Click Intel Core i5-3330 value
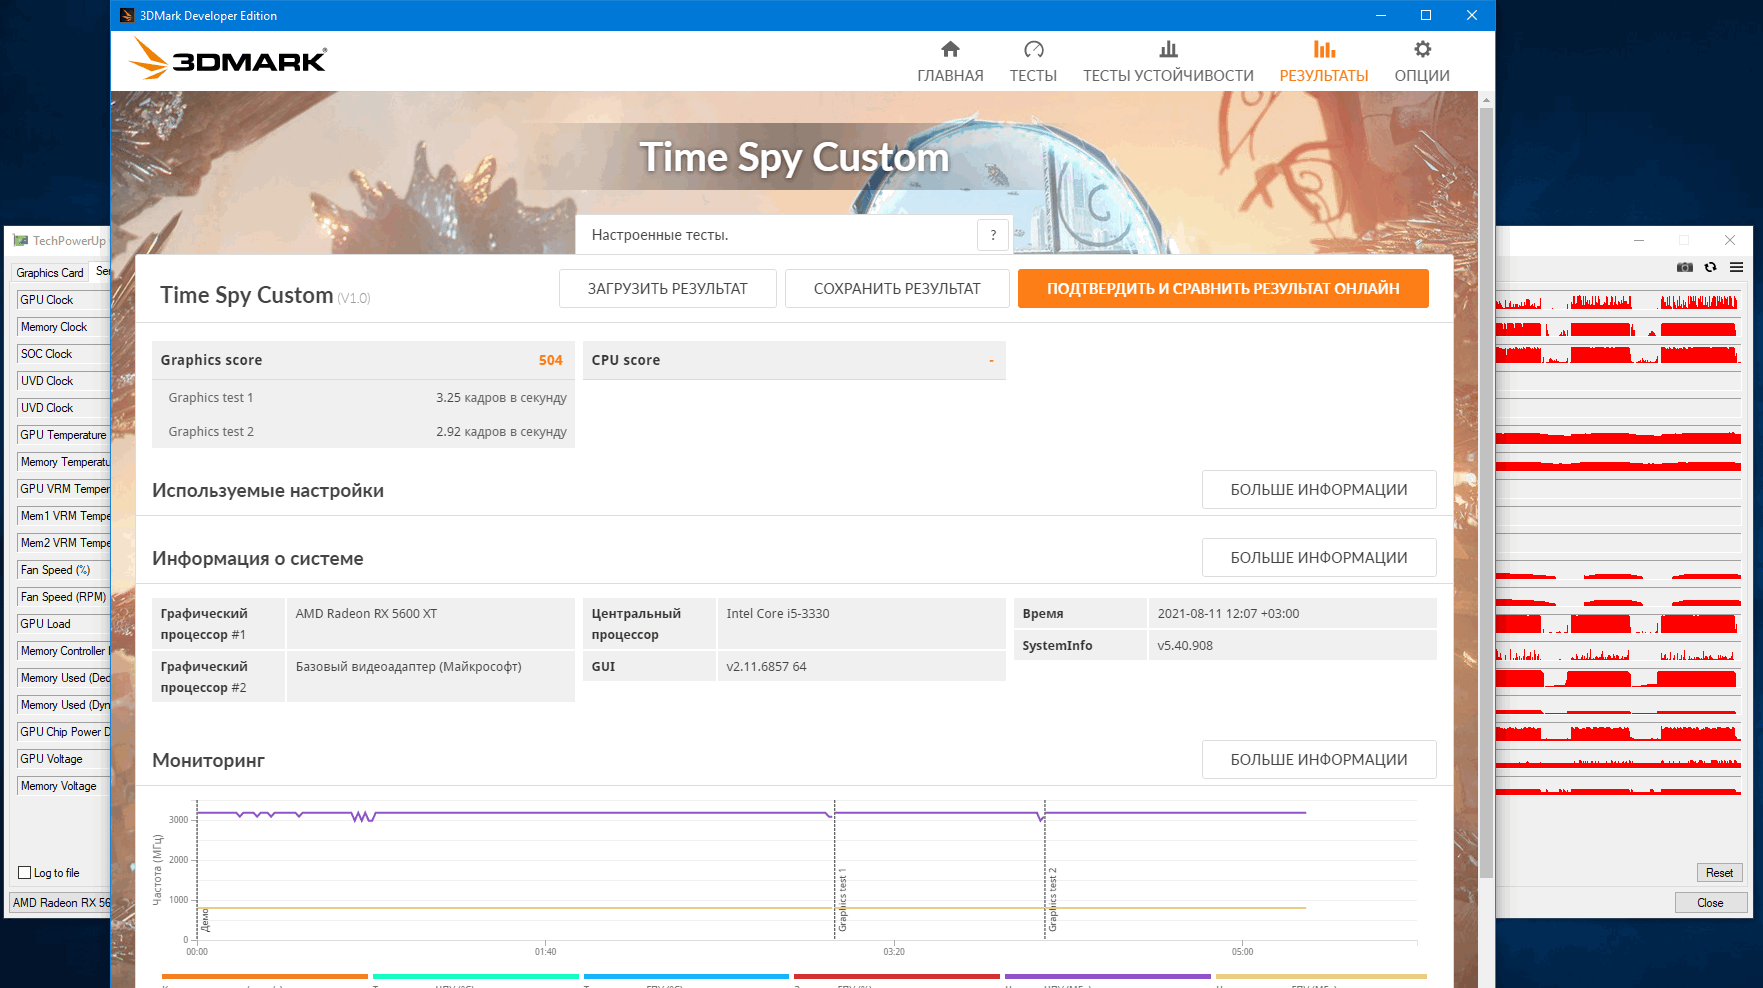 (x=778, y=614)
